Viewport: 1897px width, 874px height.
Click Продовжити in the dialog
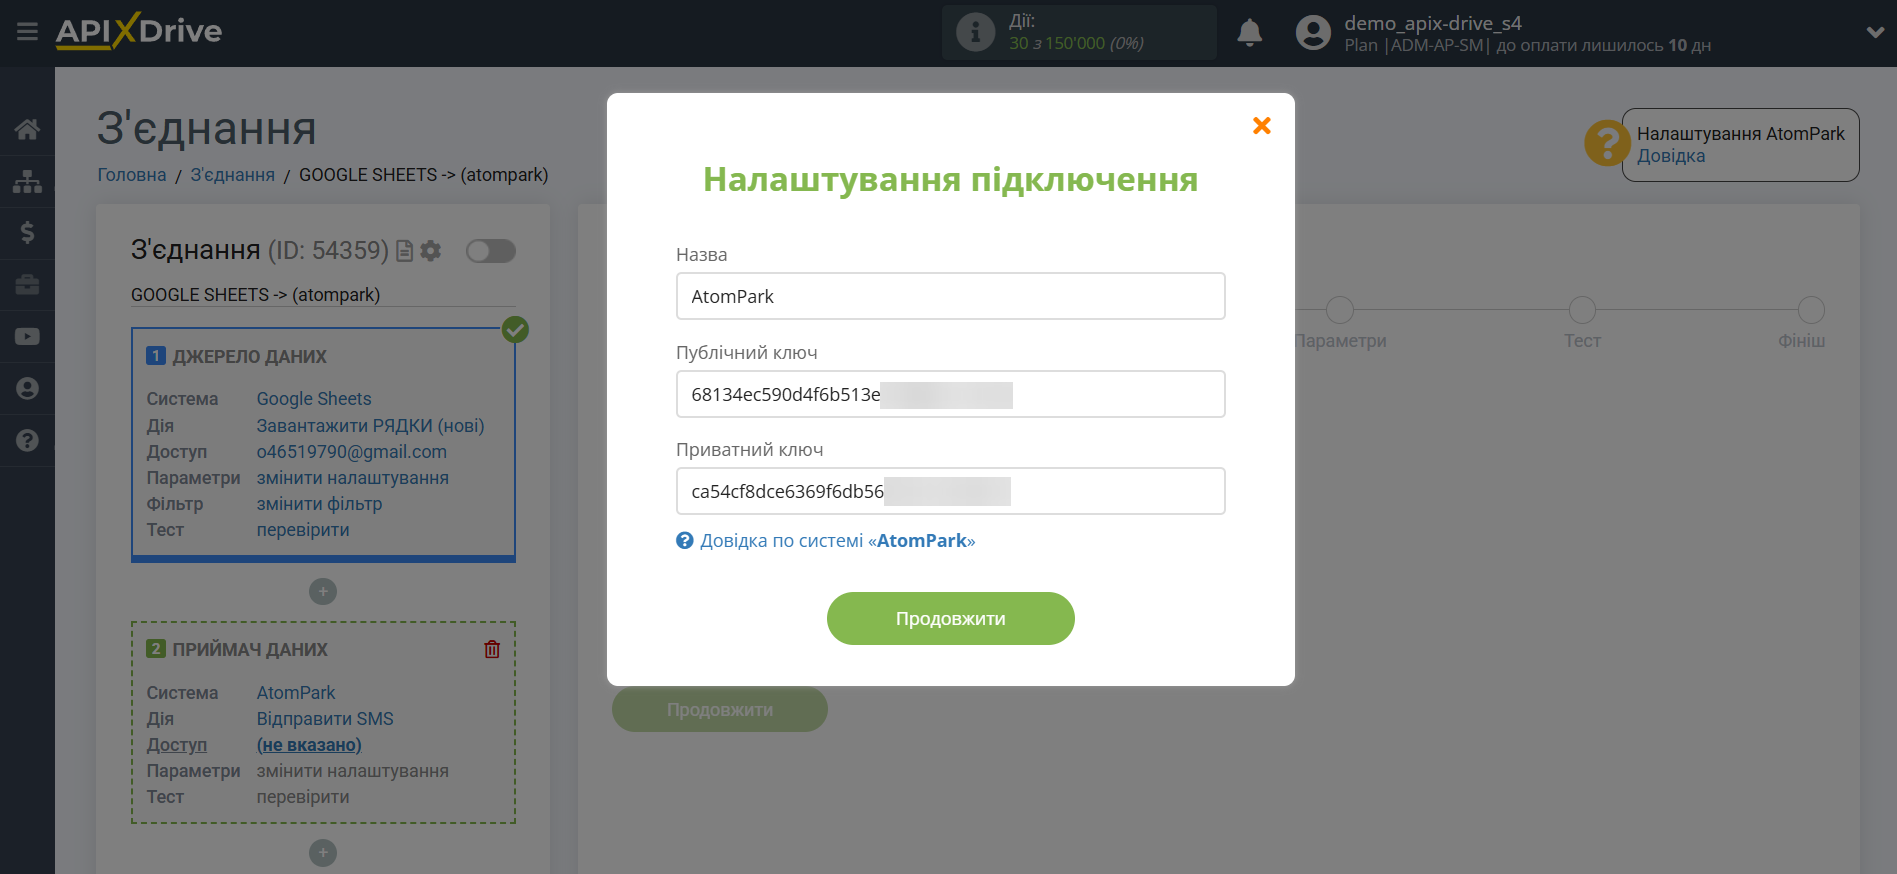950,618
